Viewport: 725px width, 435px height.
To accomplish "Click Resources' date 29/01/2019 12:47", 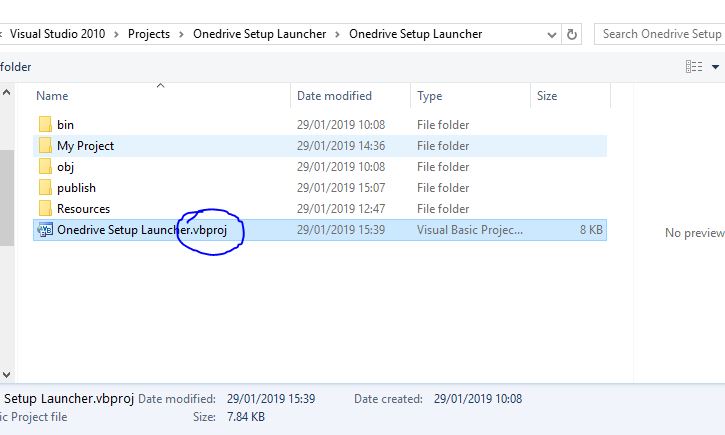I will click(x=341, y=209).
